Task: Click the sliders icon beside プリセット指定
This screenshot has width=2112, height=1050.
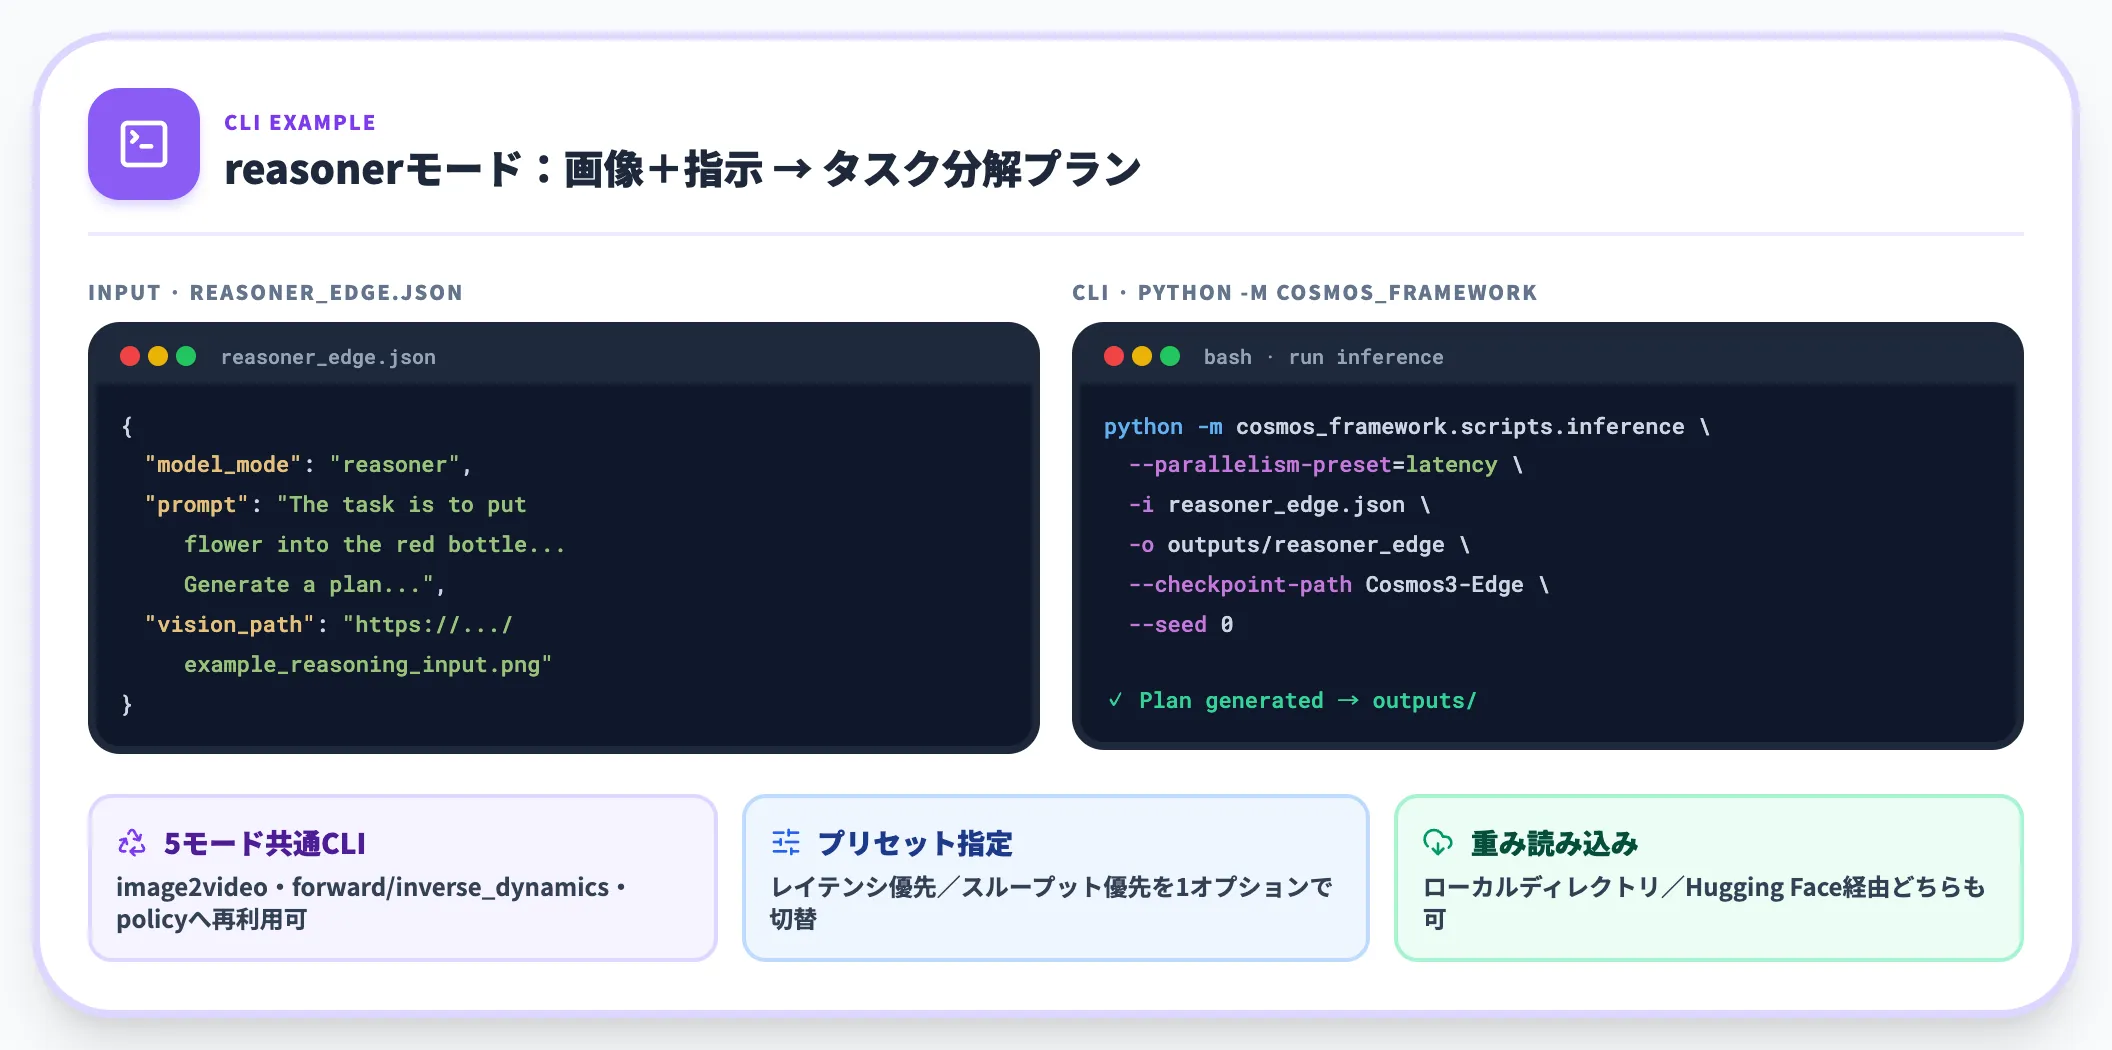Action: [x=786, y=843]
